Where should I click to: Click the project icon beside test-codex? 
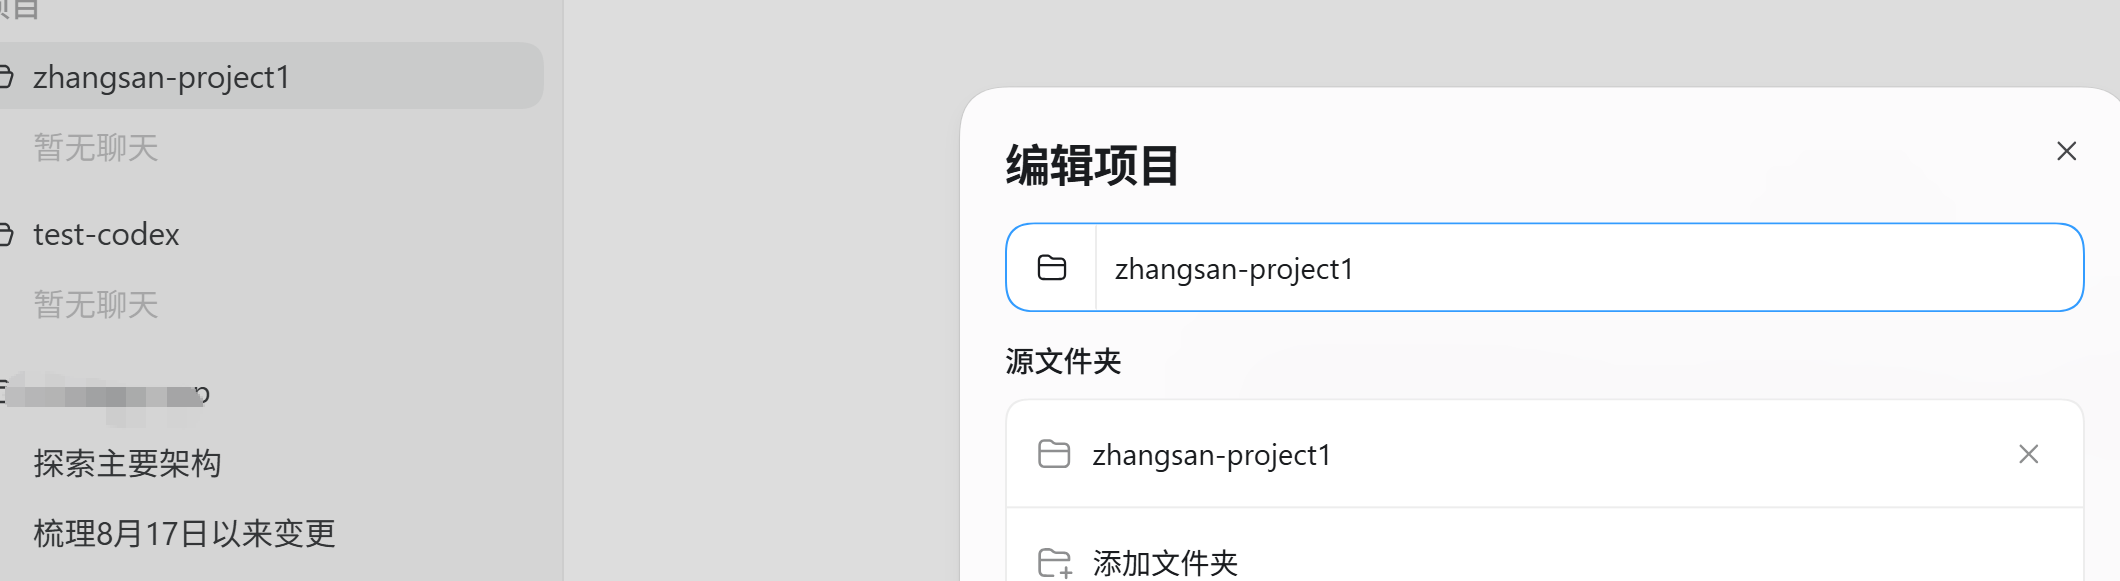tap(5, 234)
